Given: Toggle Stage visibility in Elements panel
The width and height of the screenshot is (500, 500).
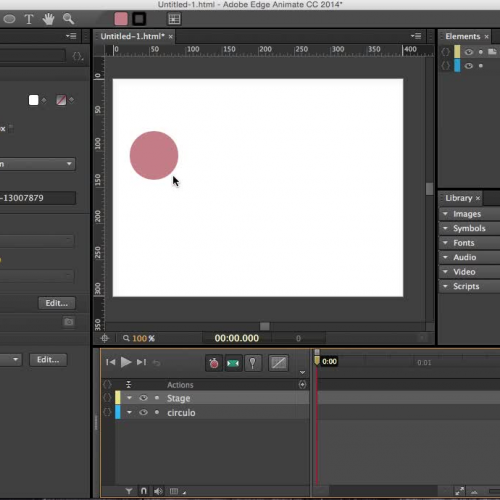Looking at the screenshot, I should (x=469, y=52).
